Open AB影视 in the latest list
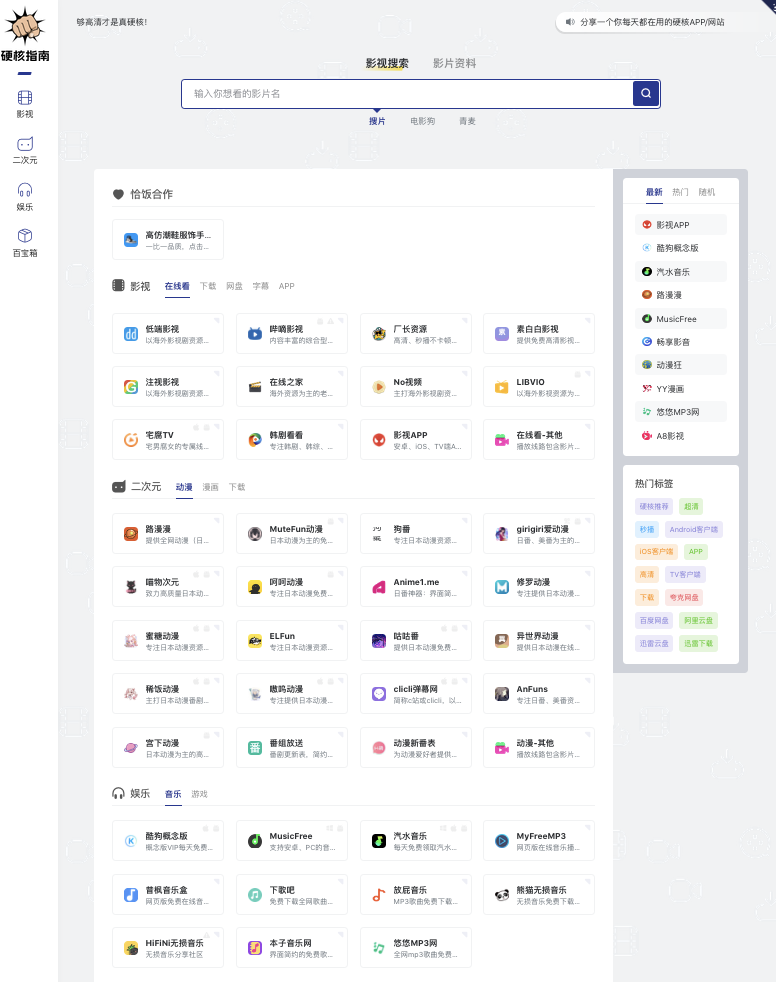The image size is (776, 982). tap(681, 436)
